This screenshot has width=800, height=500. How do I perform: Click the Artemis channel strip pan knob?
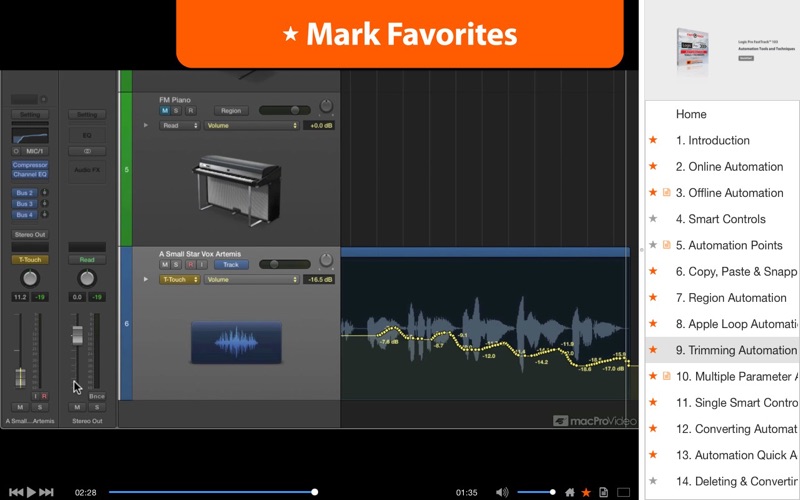click(30, 278)
